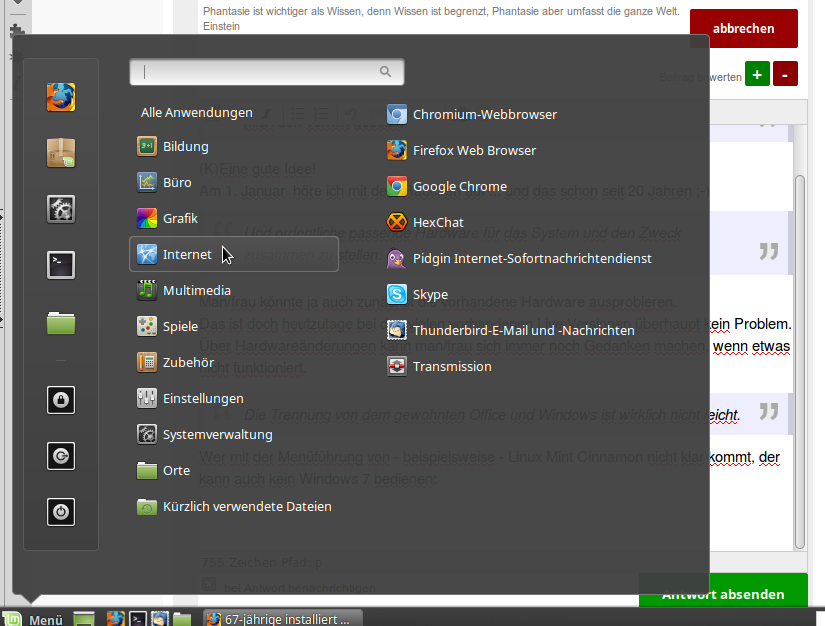Open the Software Manager package icon in favorites
The width and height of the screenshot is (825, 626).
[61, 153]
